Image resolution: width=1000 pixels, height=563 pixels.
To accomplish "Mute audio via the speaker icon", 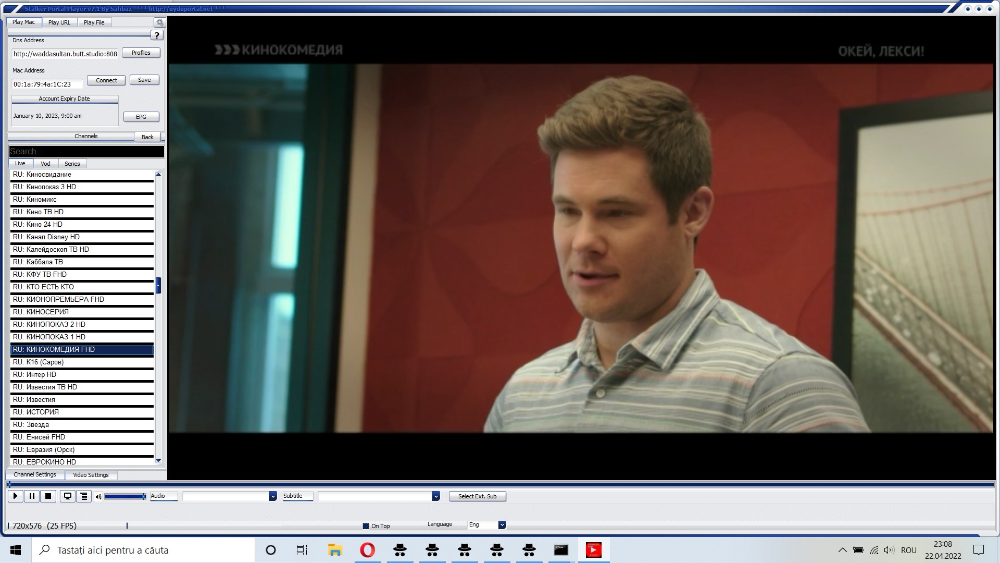I will coord(98,496).
